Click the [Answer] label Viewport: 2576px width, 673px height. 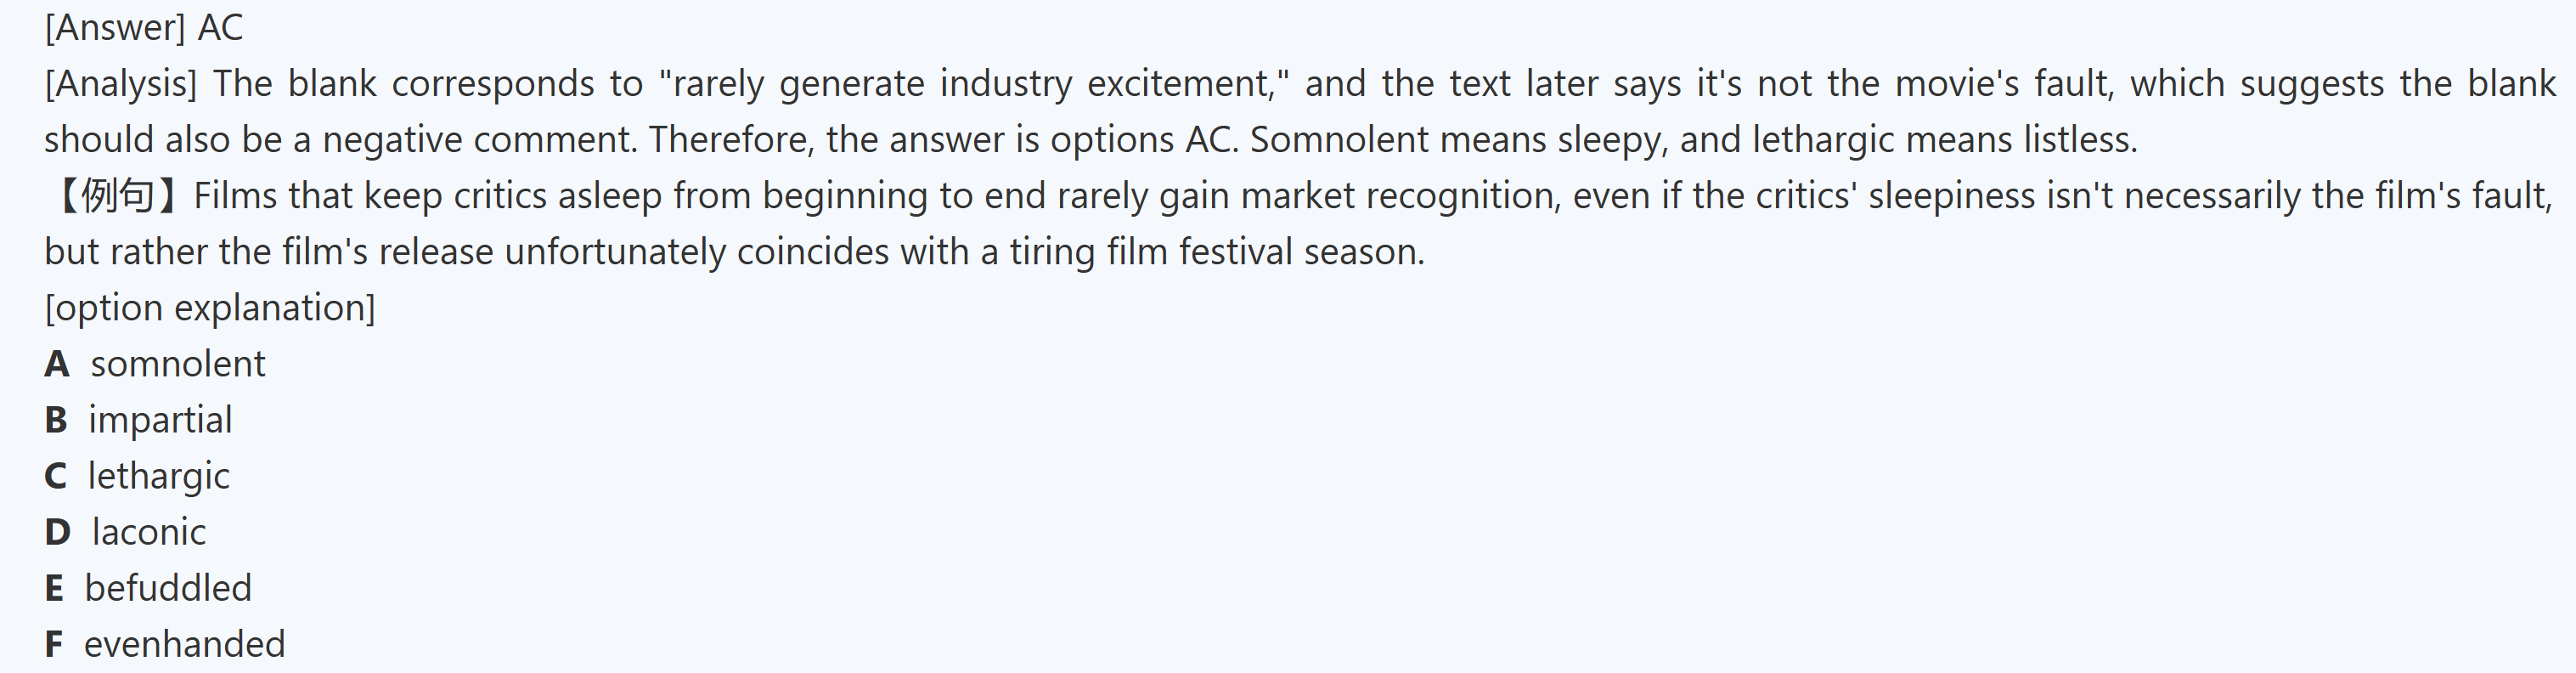(115, 28)
